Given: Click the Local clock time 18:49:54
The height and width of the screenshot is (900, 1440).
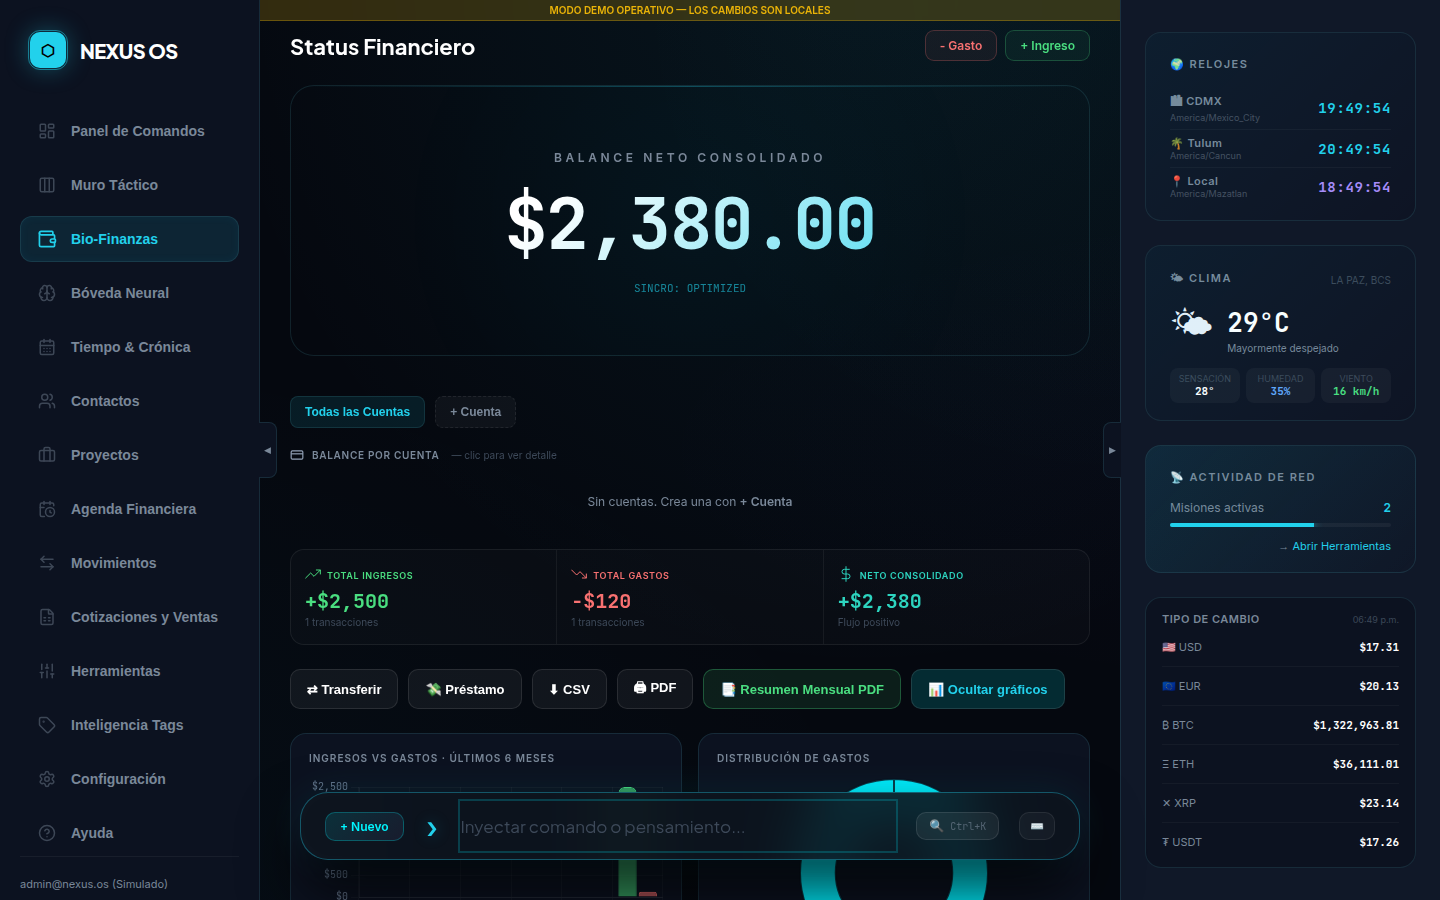Looking at the screenshot, I should pyautogui.click(x=1354, y=187).
